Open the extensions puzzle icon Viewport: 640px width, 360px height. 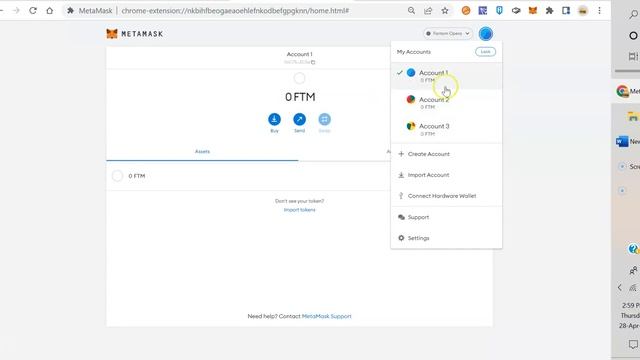[x=549, y=11]
